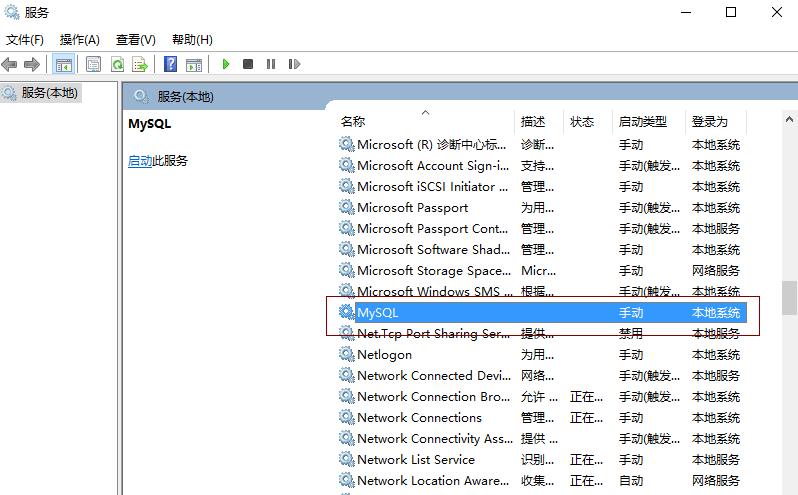Select the MySQL service row
798x495 pixels.
coord(543,312)
